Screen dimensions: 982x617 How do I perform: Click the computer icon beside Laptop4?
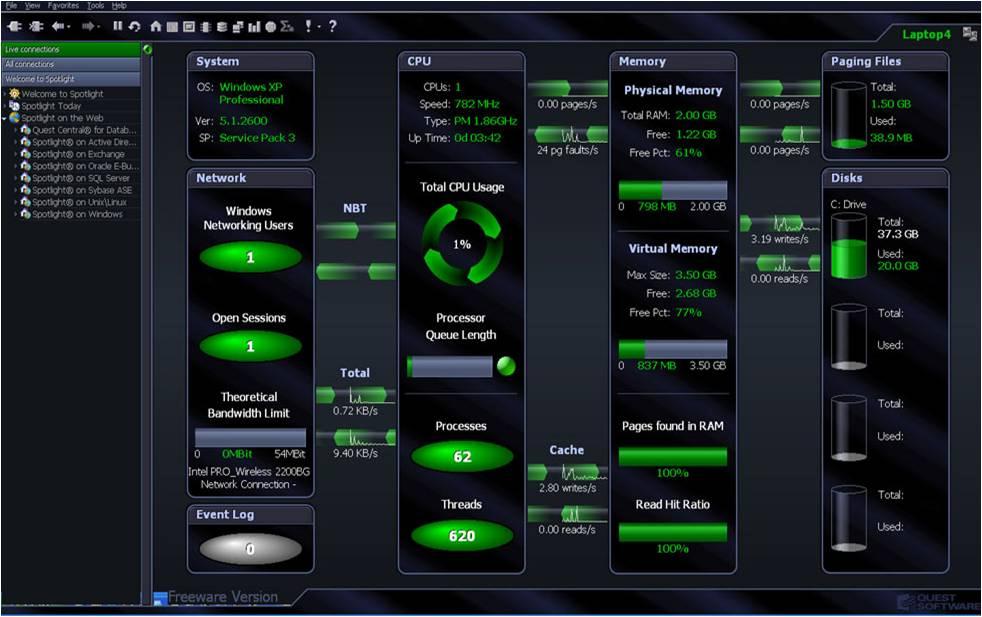(x=969, y=34)
